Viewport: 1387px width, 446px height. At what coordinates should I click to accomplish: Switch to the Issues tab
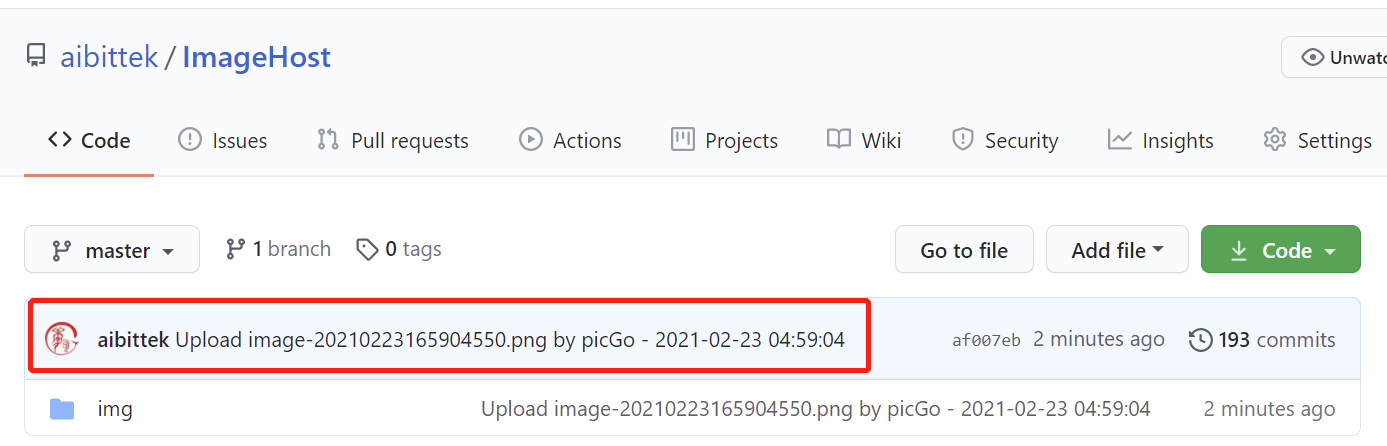coord(222,141)
